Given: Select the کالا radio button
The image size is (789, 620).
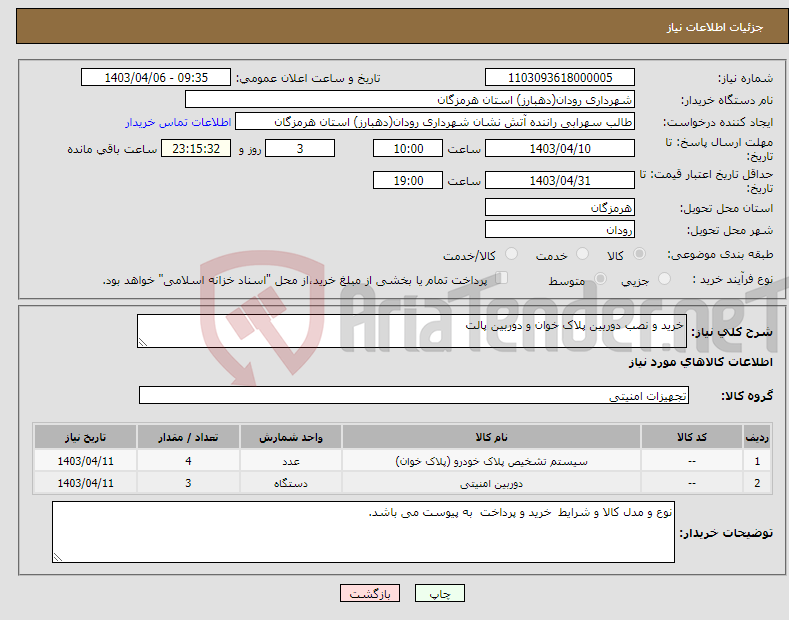Looking at the screenshot, I should pyautogui.click(x=639, y=254).
